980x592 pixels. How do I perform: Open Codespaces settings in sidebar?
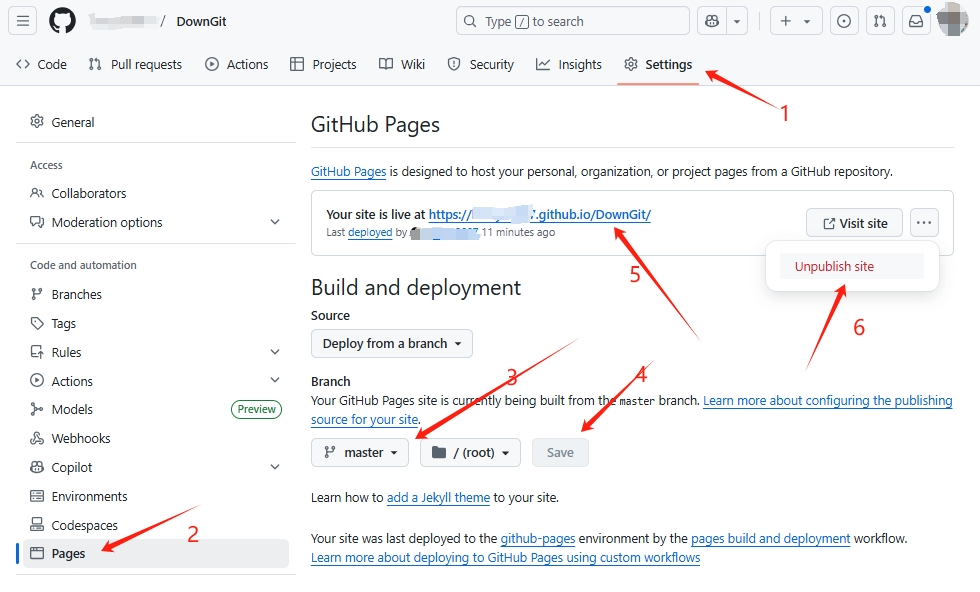click(156, 525)
